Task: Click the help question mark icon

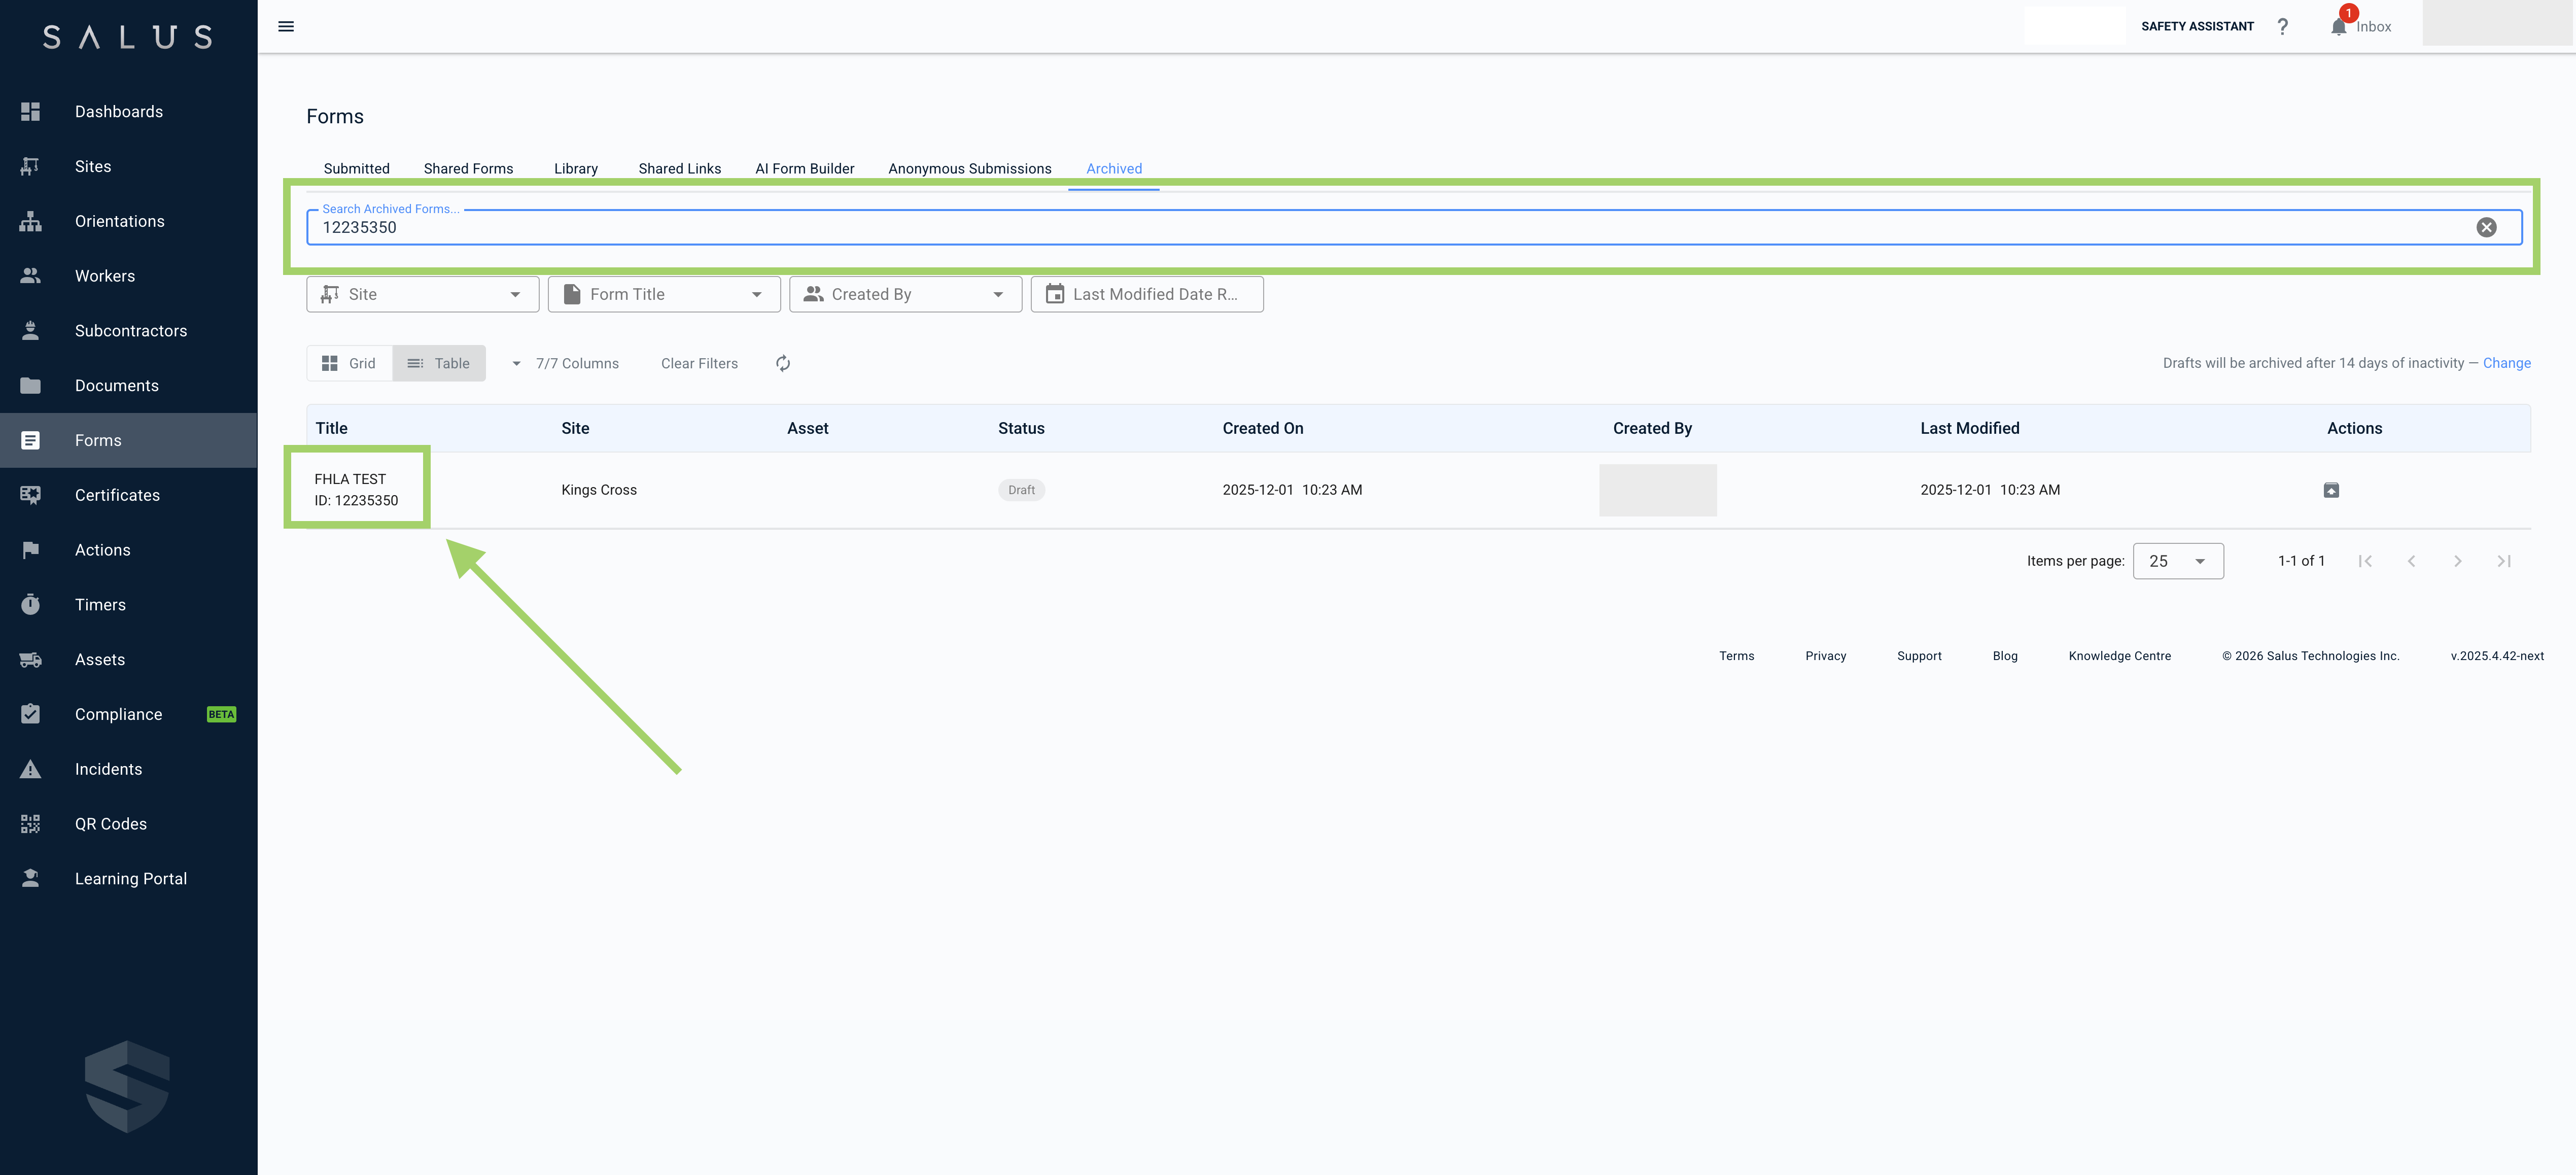Action: [2282, 26]
